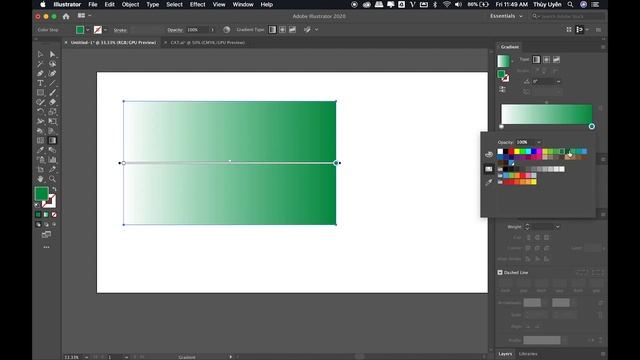This screenshot has height=360, width=640.
Task: Select Radial gradient type in control bar
Action: (x=282, y=30)
